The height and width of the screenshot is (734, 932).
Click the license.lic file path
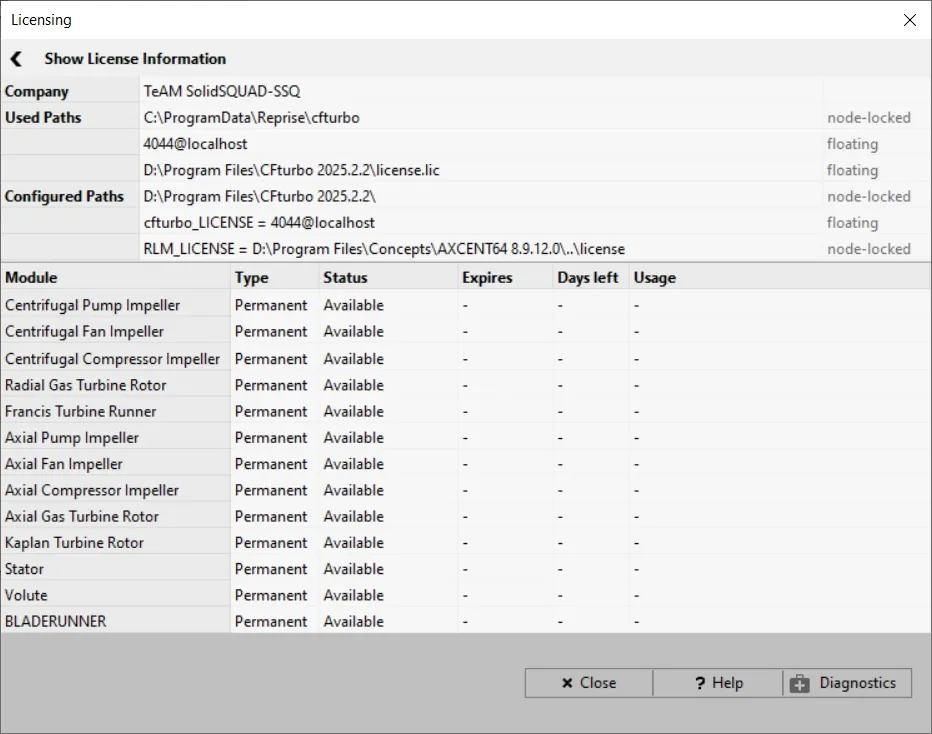pos(291,170)
